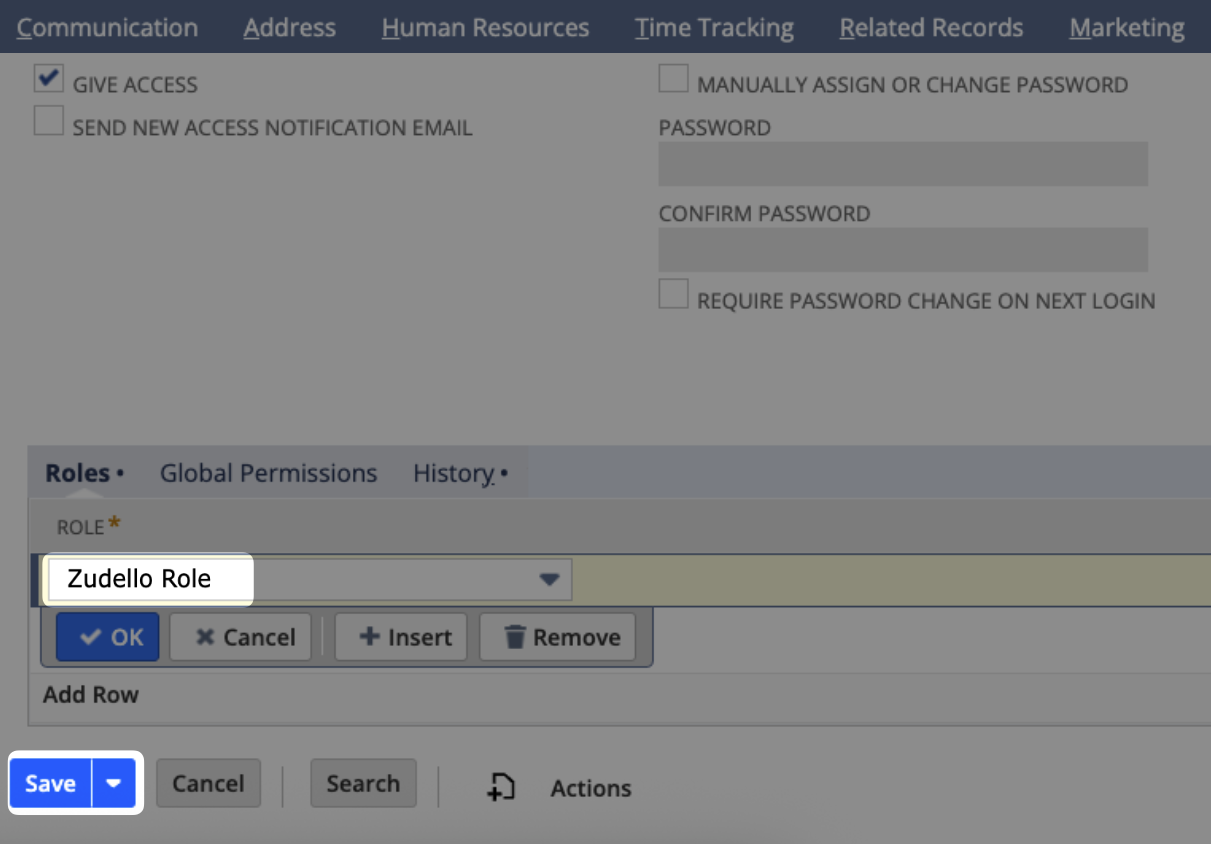Click the Search button
The width and height of the screenshot is (1211, 844).
coord(363,783)
